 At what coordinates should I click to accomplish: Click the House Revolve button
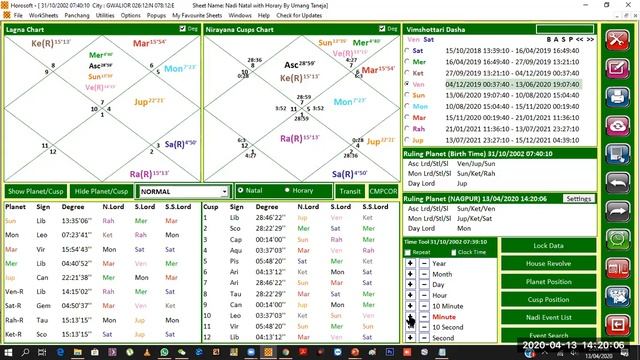pyautogui.click(x=548, y=264)
